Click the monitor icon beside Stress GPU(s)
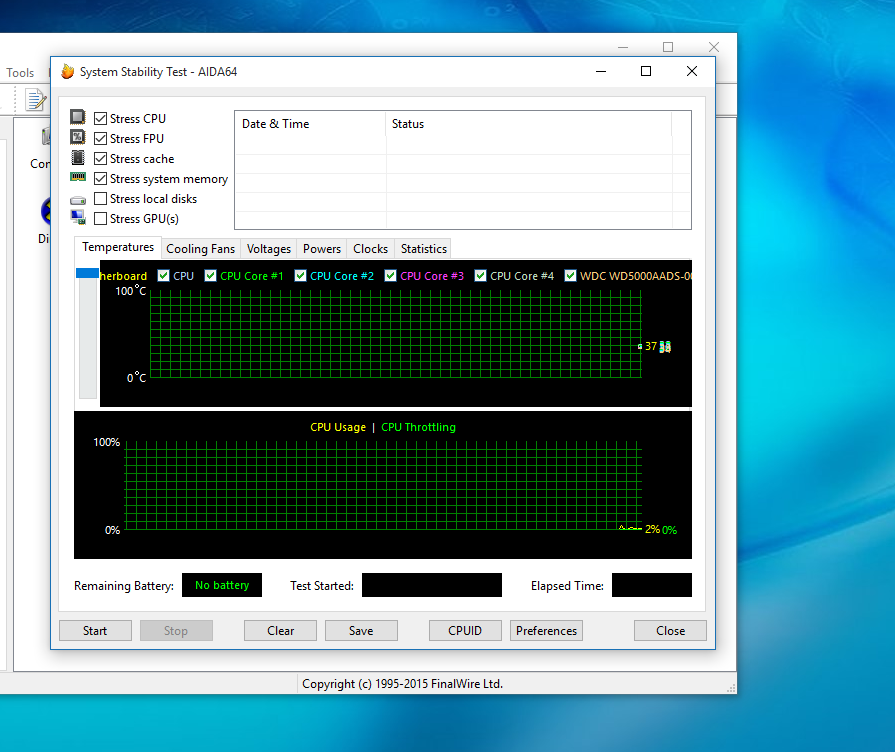Viewport: 895px width, 752px height. pyautogui.click(x=78, y=217)
